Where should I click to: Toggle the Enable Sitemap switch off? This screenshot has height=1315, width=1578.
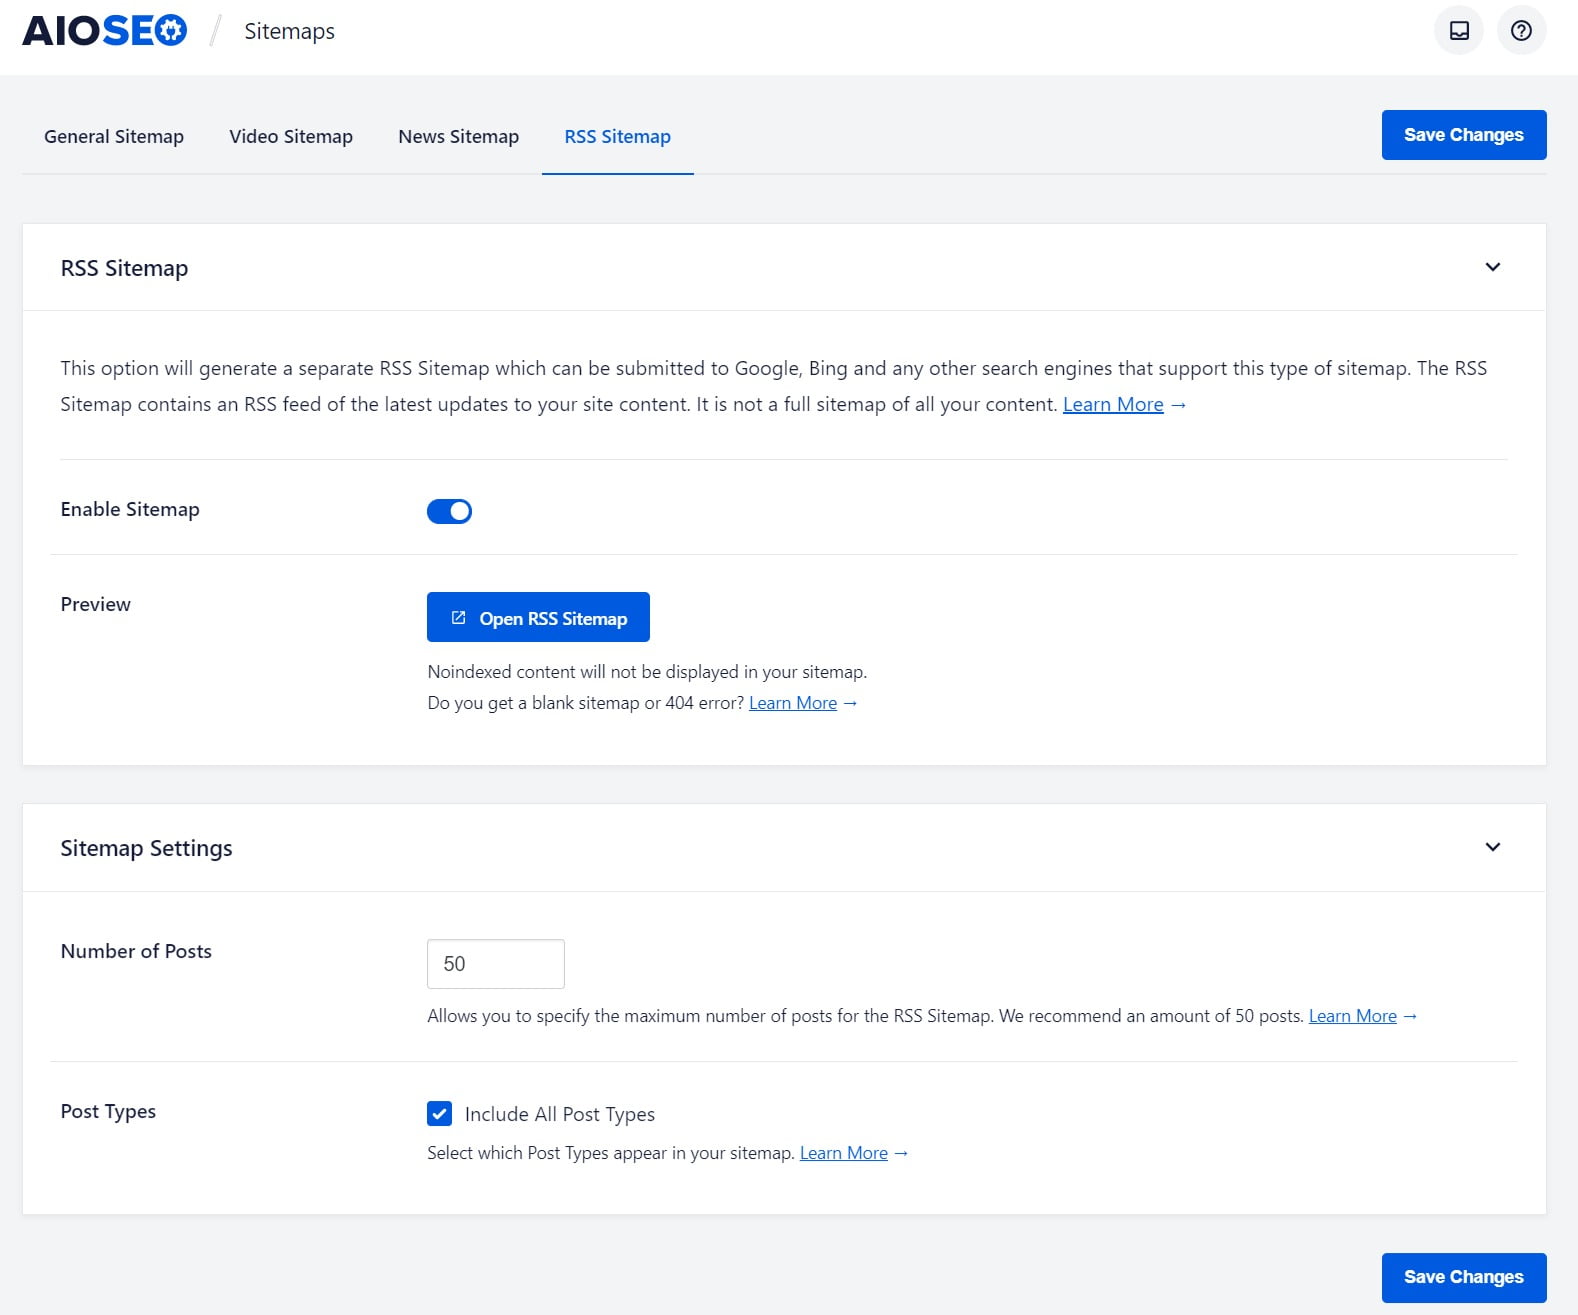449,511
